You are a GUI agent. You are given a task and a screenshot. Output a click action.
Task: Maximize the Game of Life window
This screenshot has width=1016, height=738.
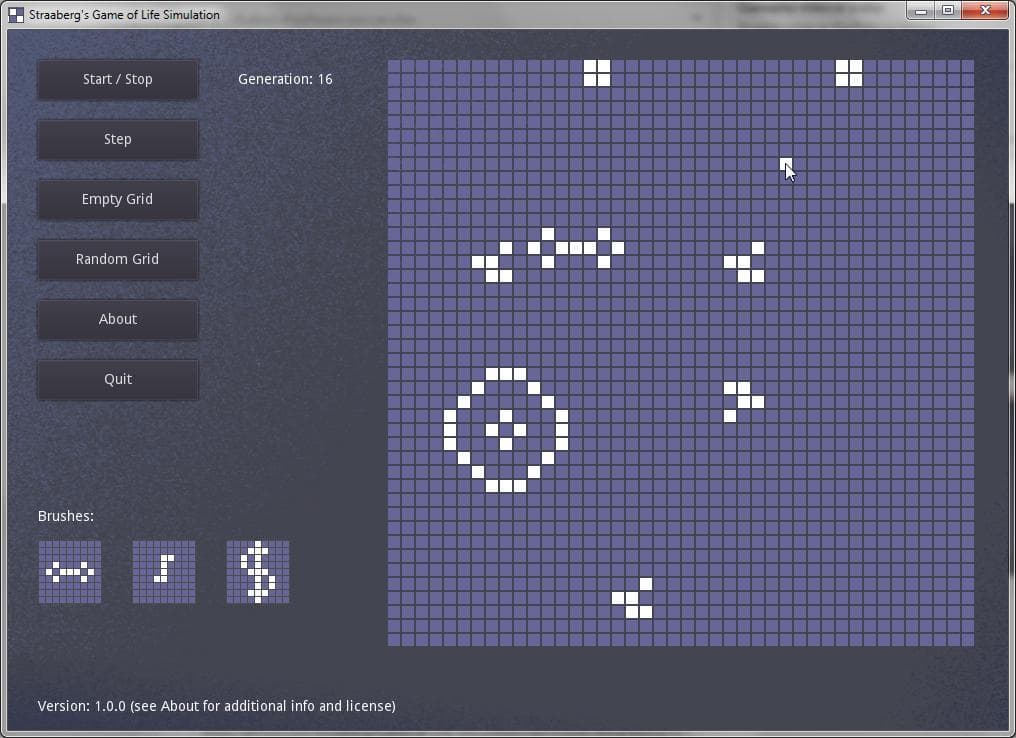point(948,10)
